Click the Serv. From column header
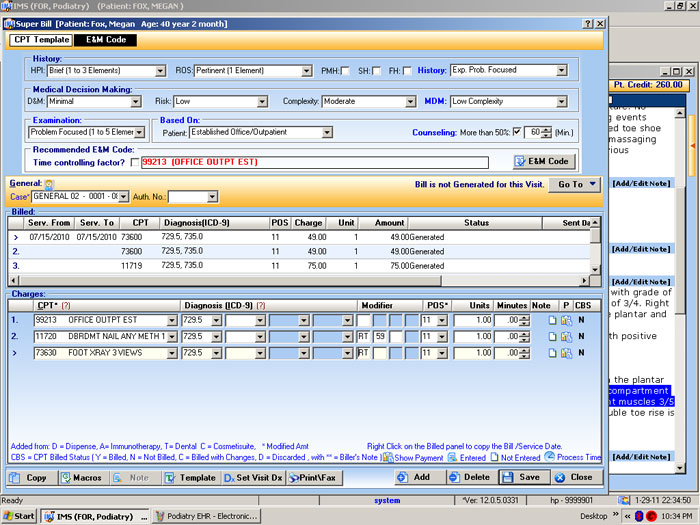The height and width of the screenshot is (525, 700). pos(49,223)
